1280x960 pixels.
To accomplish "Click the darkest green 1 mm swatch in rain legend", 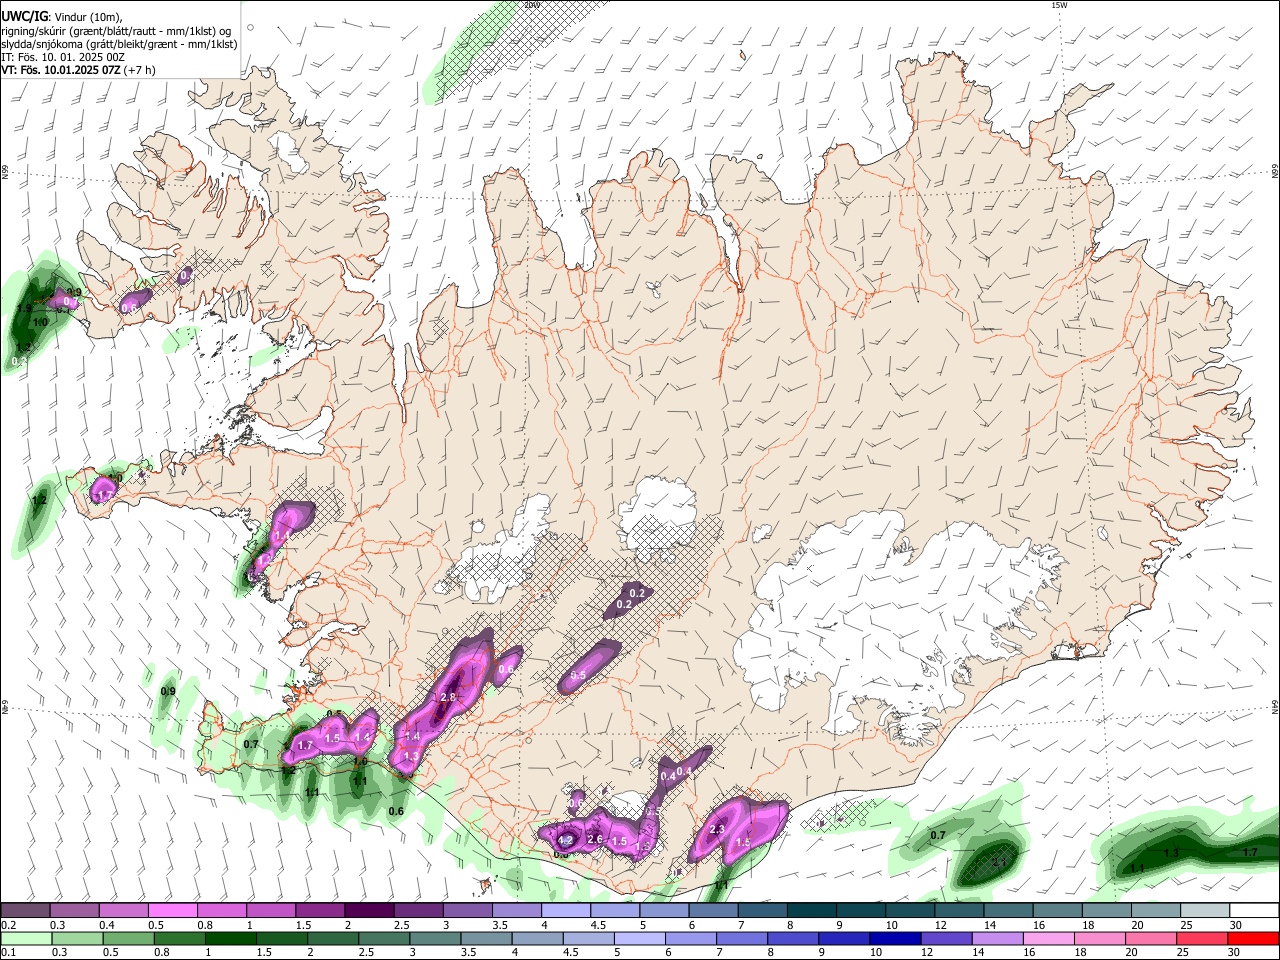I will 230,938.
